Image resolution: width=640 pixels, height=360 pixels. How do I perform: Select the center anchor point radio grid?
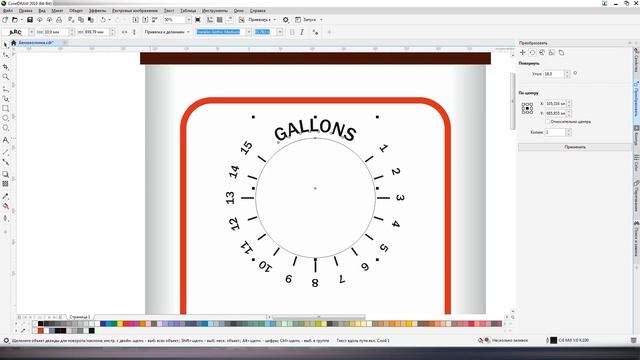click(527, 108)
